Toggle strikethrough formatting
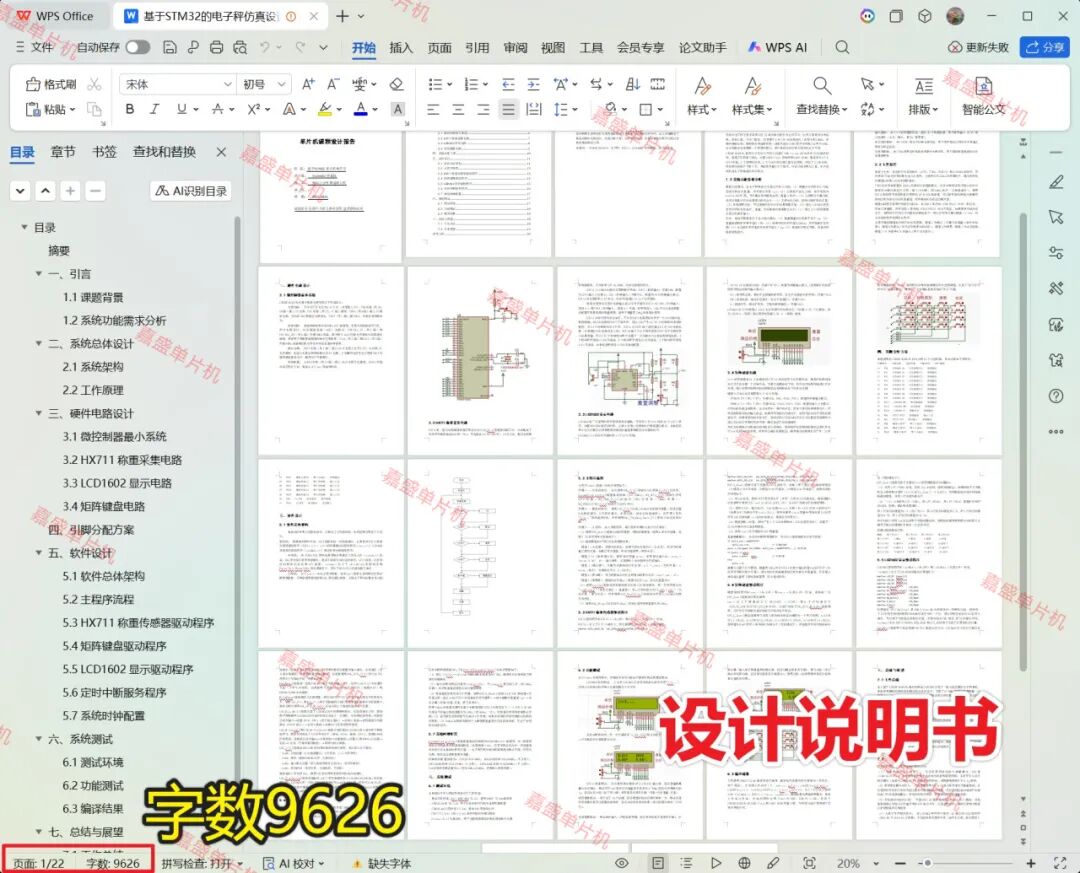 (218, 109)
